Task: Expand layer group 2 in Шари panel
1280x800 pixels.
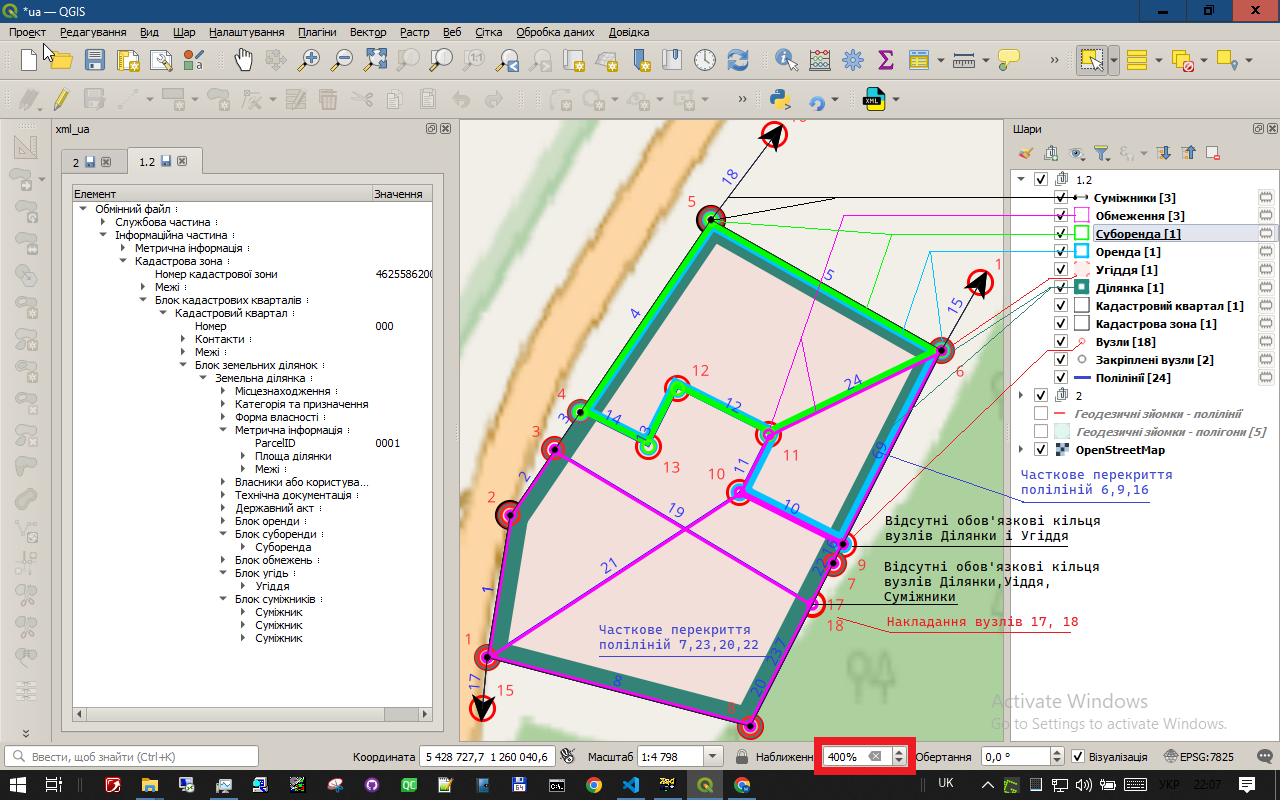Action: pyautogui.click(x=1021, y=395)
